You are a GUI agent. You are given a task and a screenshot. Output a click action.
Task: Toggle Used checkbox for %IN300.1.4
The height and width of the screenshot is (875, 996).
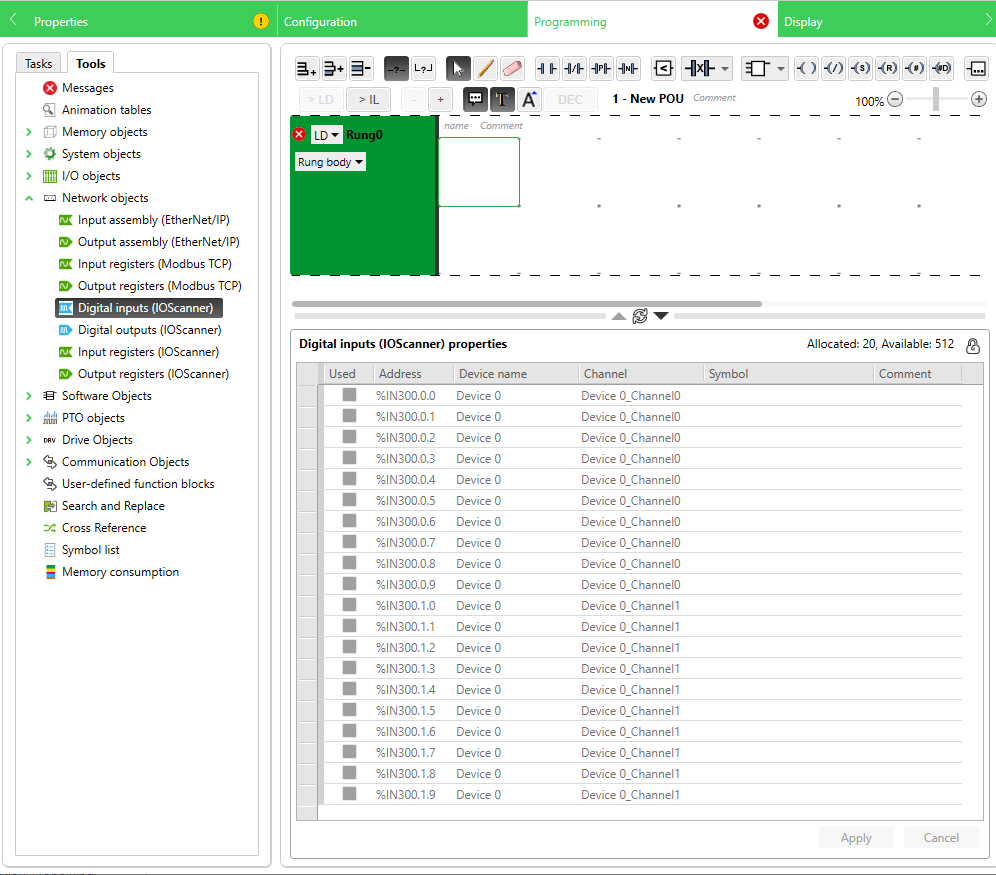(349, 688)
